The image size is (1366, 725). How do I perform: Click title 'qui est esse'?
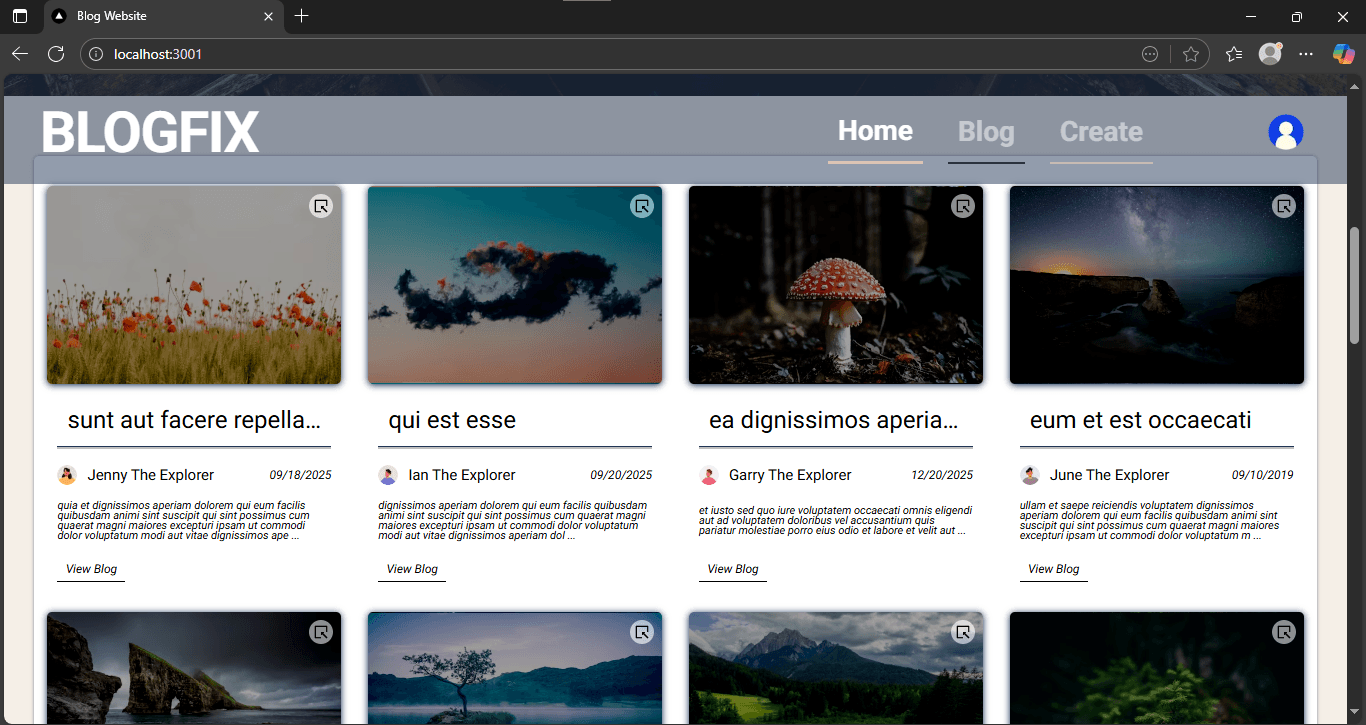452,420
